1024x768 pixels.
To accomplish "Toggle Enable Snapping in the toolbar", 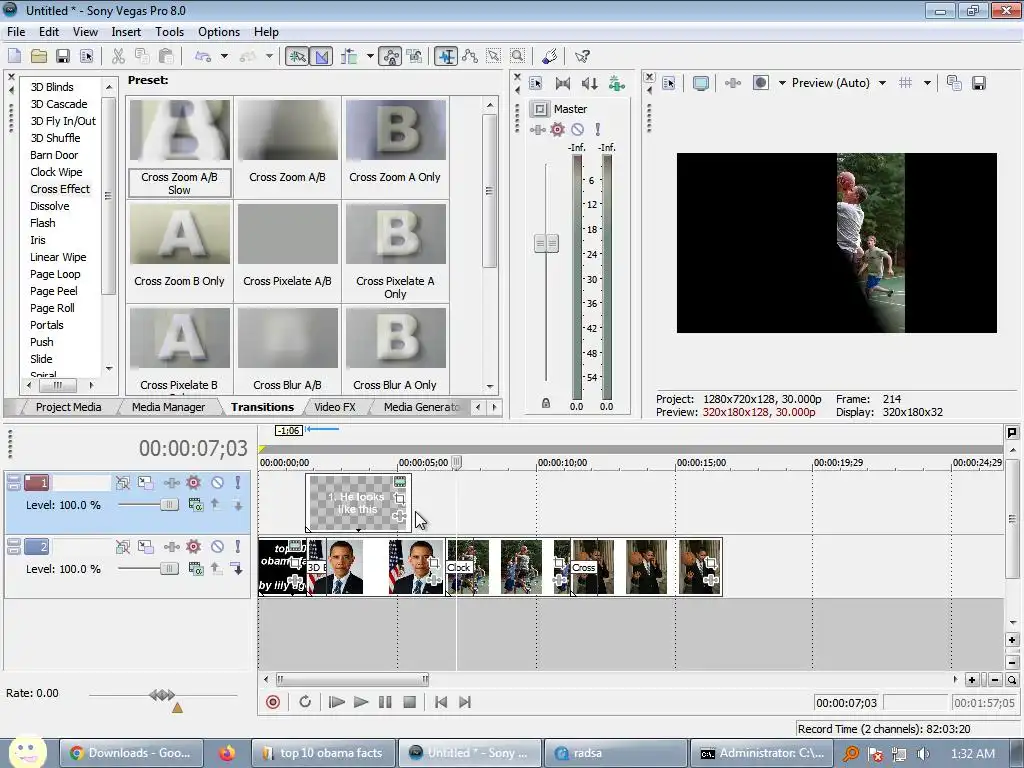I will click(297, 56).
